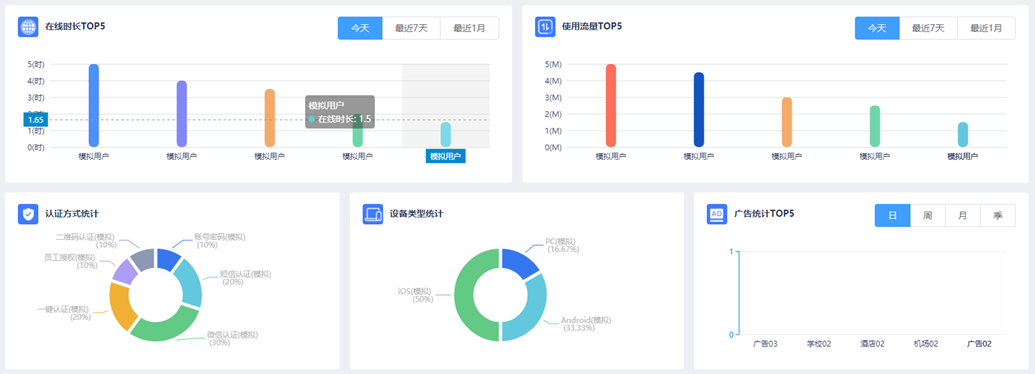Click the red bar in 使用流量TOP5 chart

click(611, 106)
